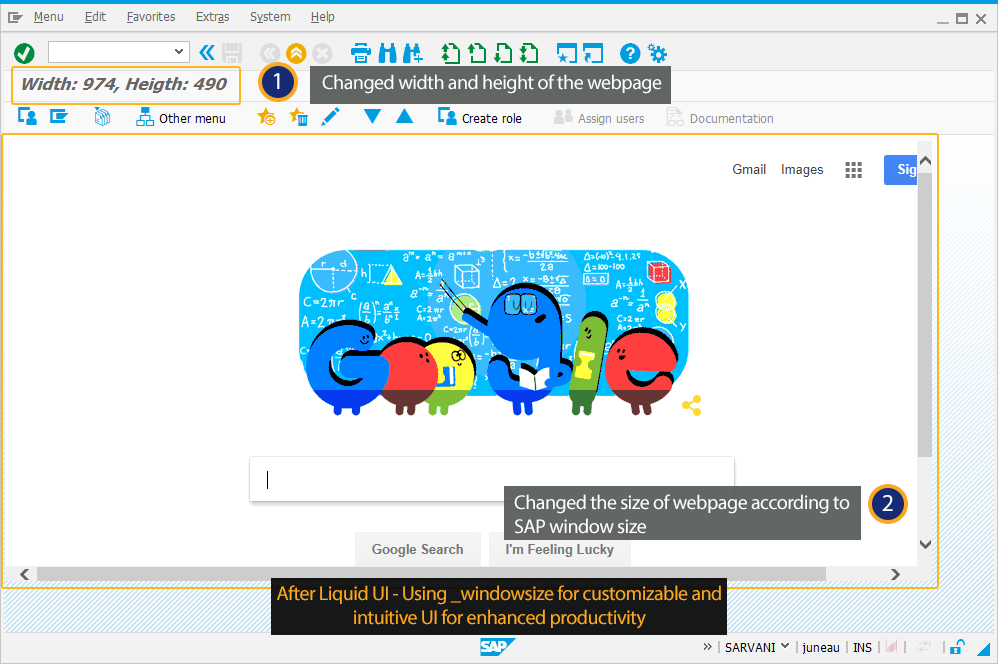Click the Google Search button
998x664 pixels.
(x=418, y=549)
